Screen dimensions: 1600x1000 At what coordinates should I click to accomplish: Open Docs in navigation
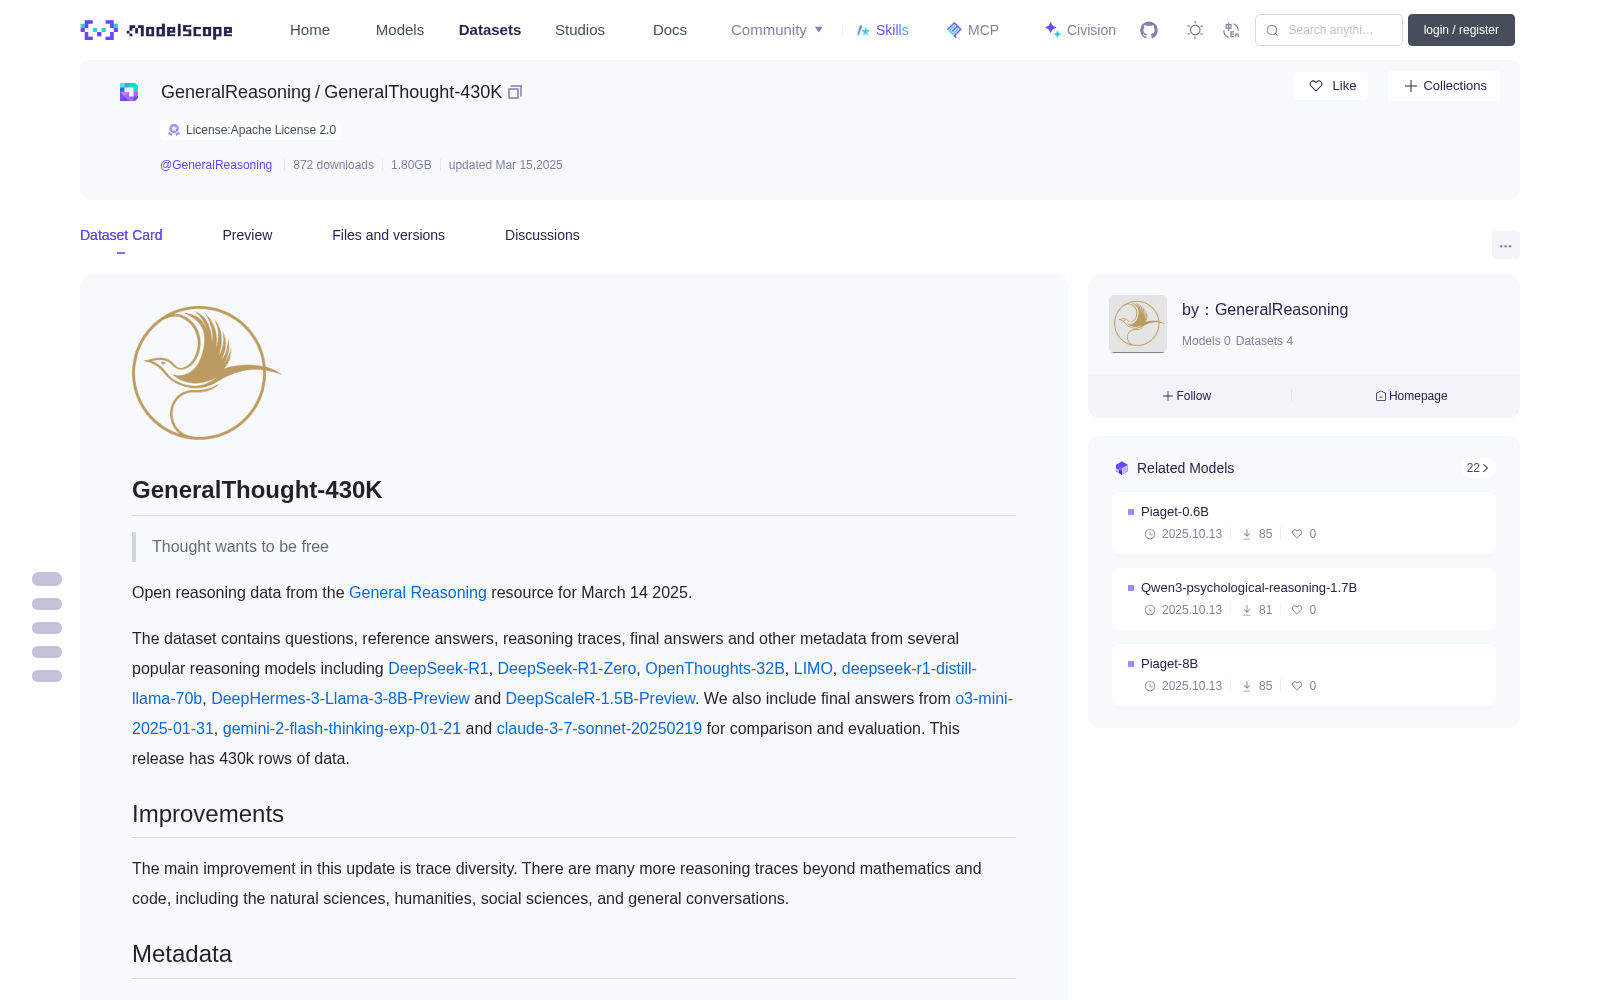click(670, 30)
